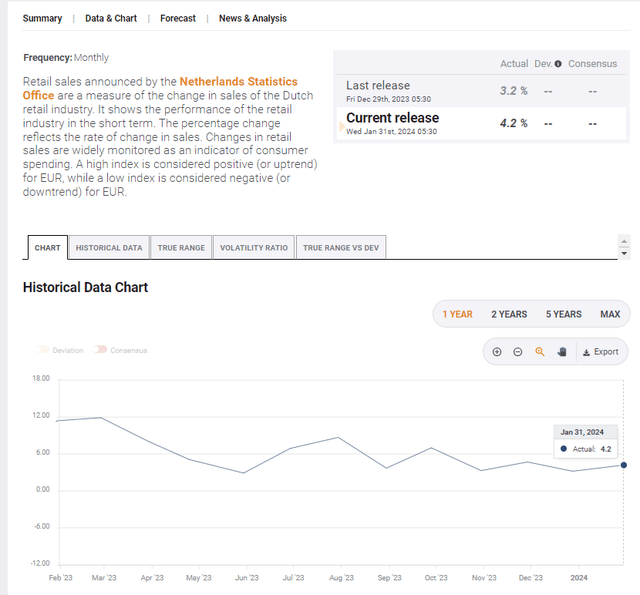Open the TRUE RANGE VS DEV tab
640x595 pixels.
pyautogui.click(x=341, y=247)
